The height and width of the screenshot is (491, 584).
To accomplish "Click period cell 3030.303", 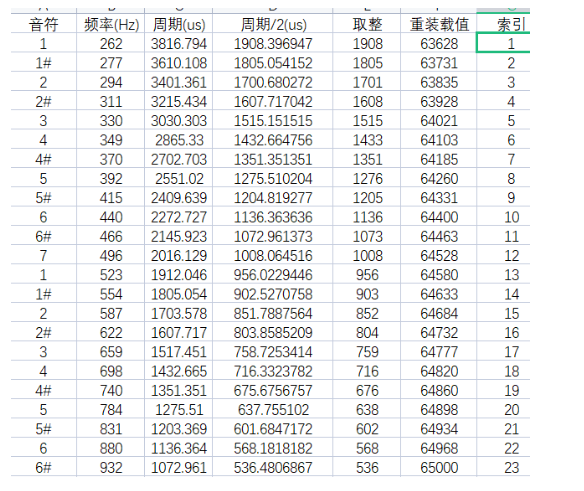I will [x=178, y=120].
